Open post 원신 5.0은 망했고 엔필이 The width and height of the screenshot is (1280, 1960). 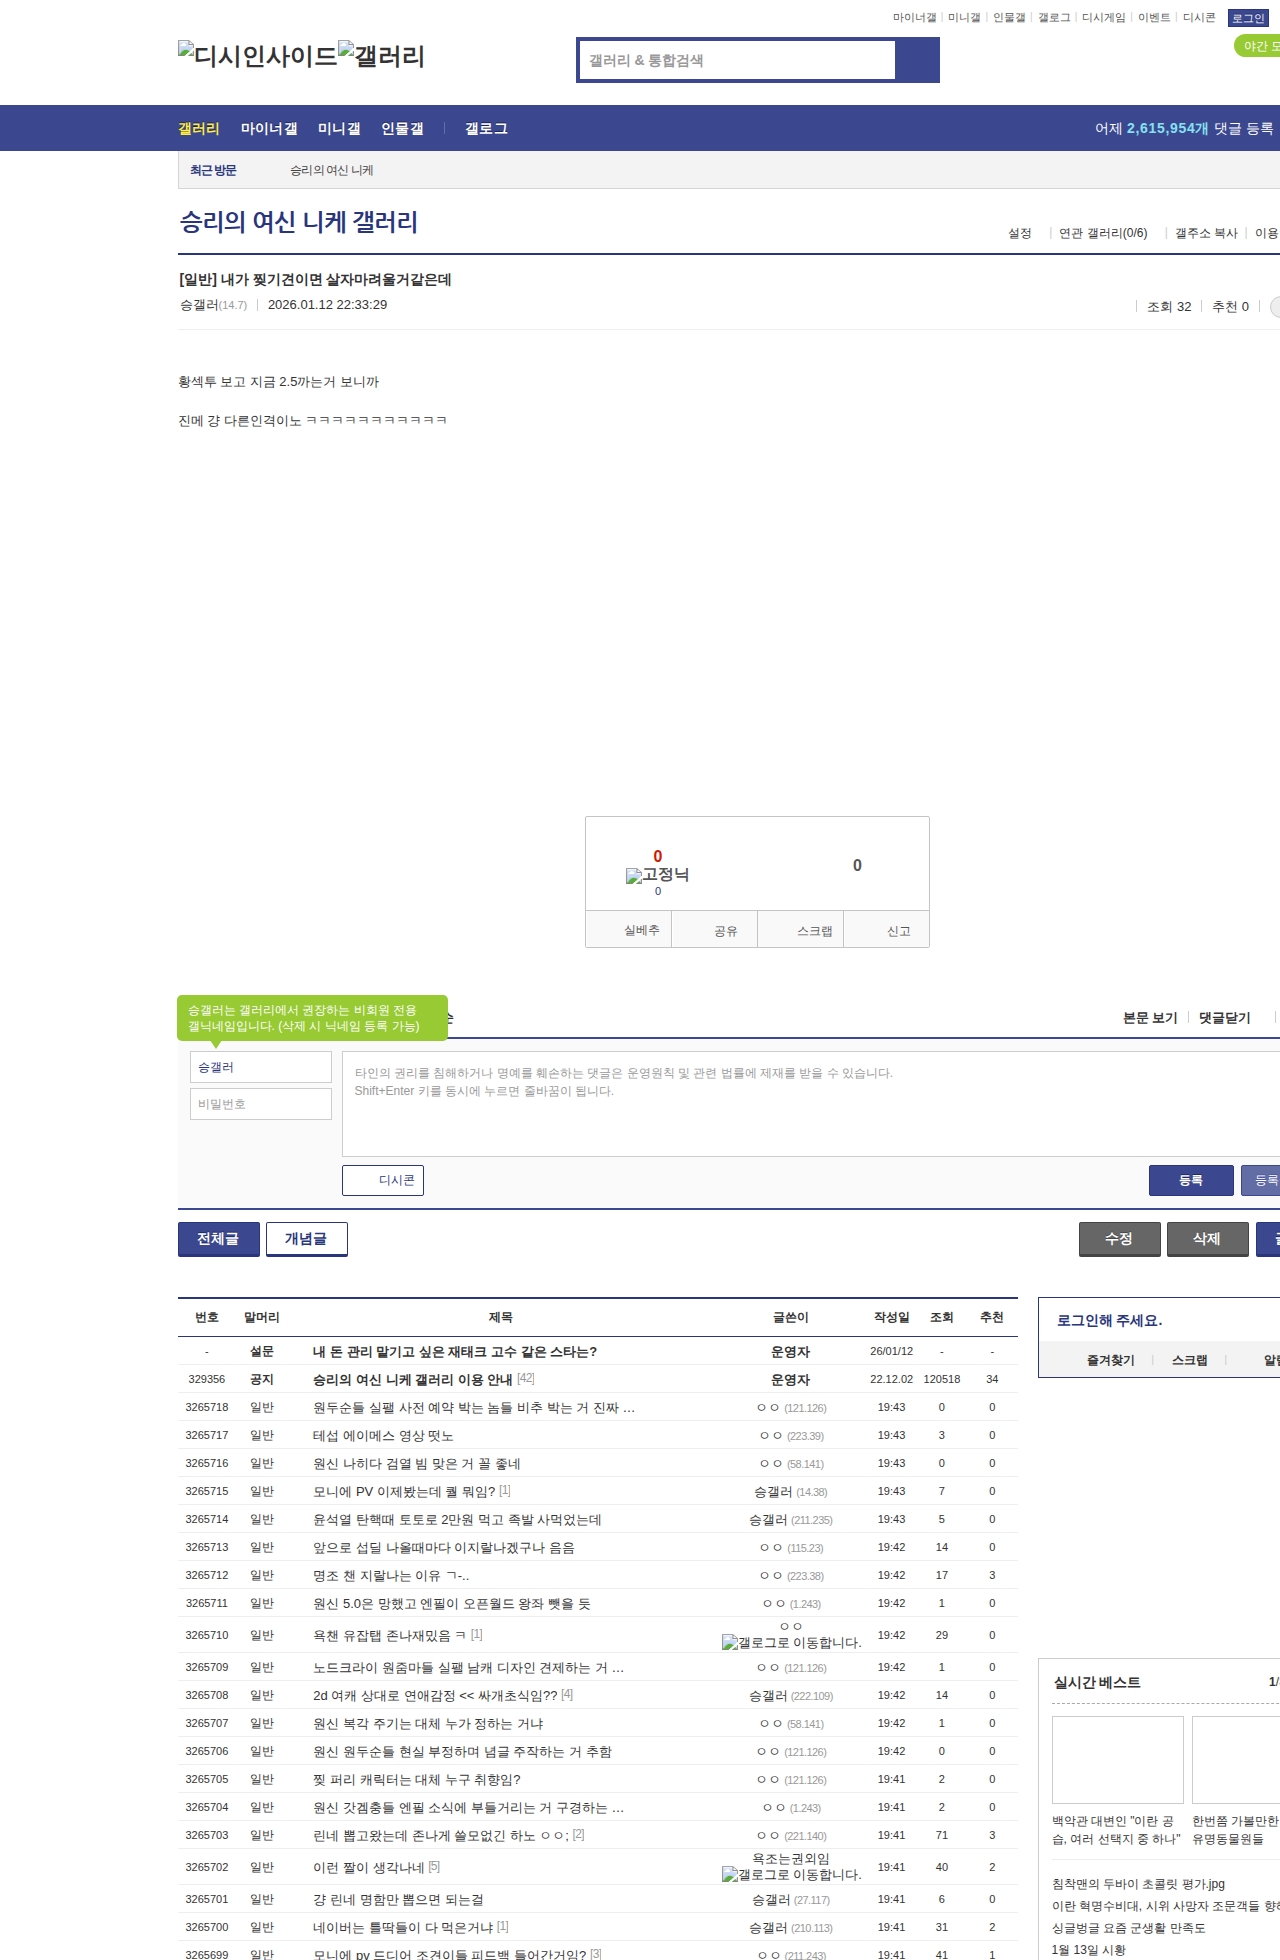coord(452,1604)
